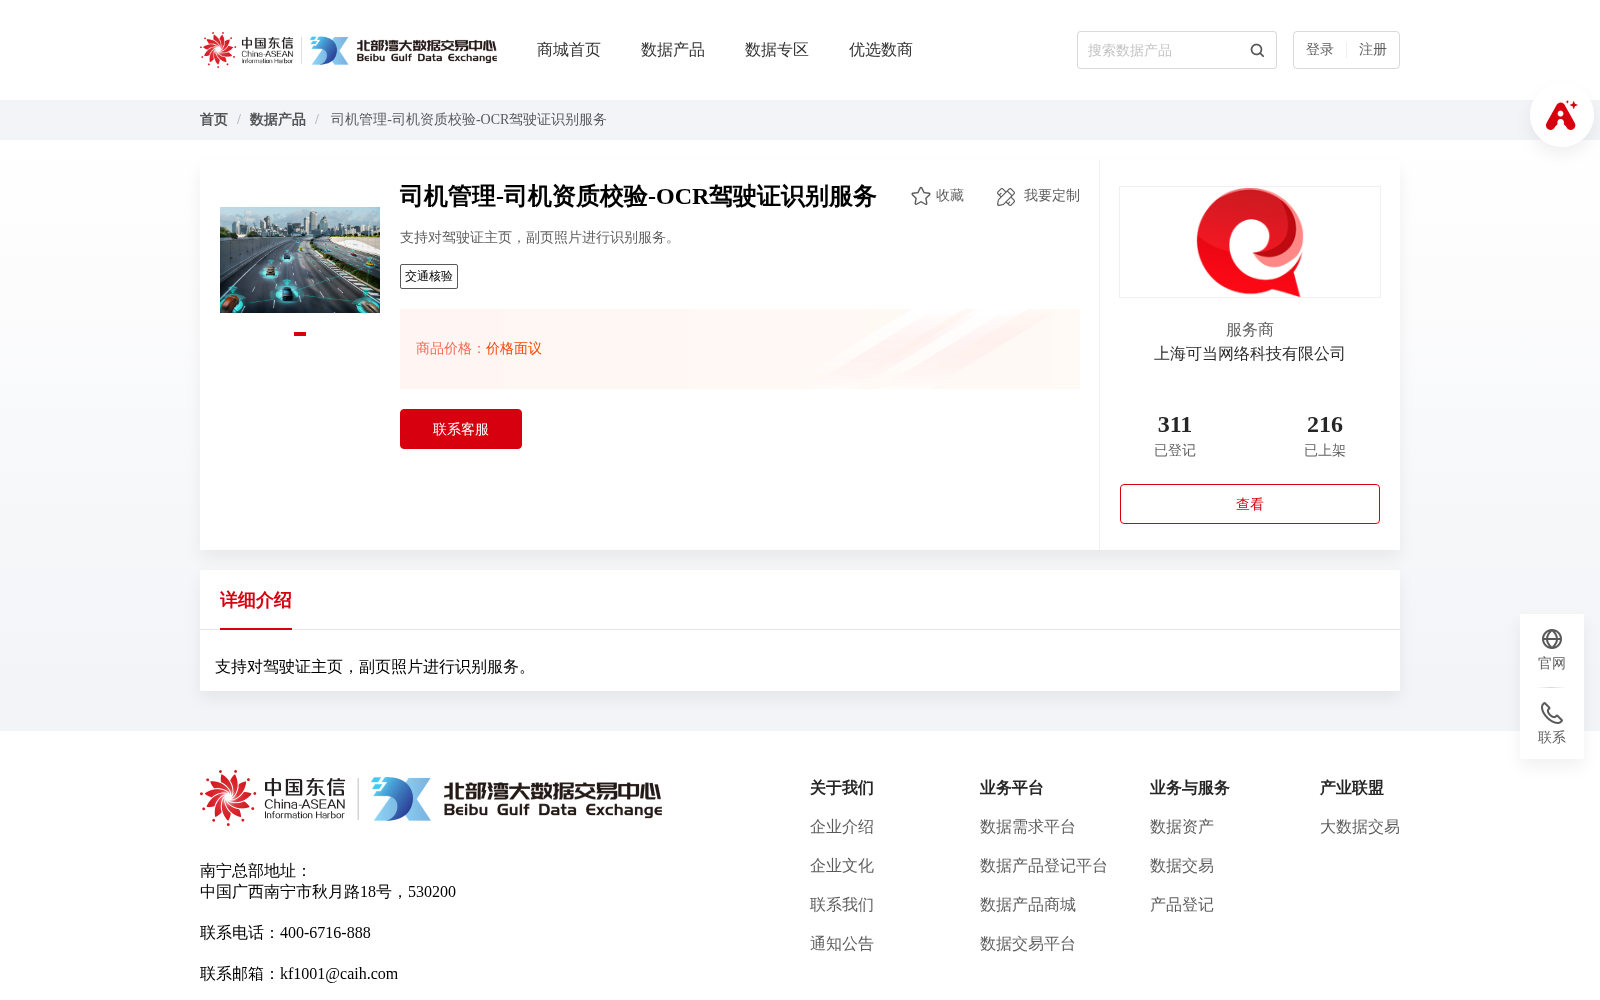Open the red AI assistant floating icon
This screenshot has width=1600, height=1000.
click(x=1561, y=115)
